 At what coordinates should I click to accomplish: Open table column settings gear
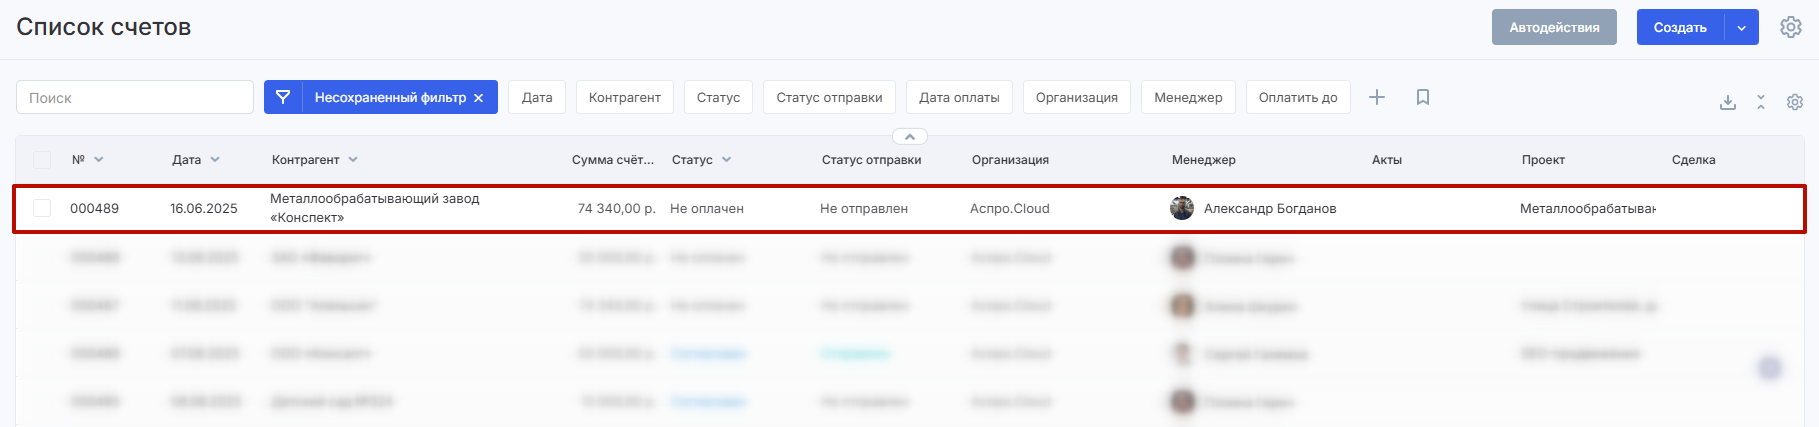(1795, 102)
